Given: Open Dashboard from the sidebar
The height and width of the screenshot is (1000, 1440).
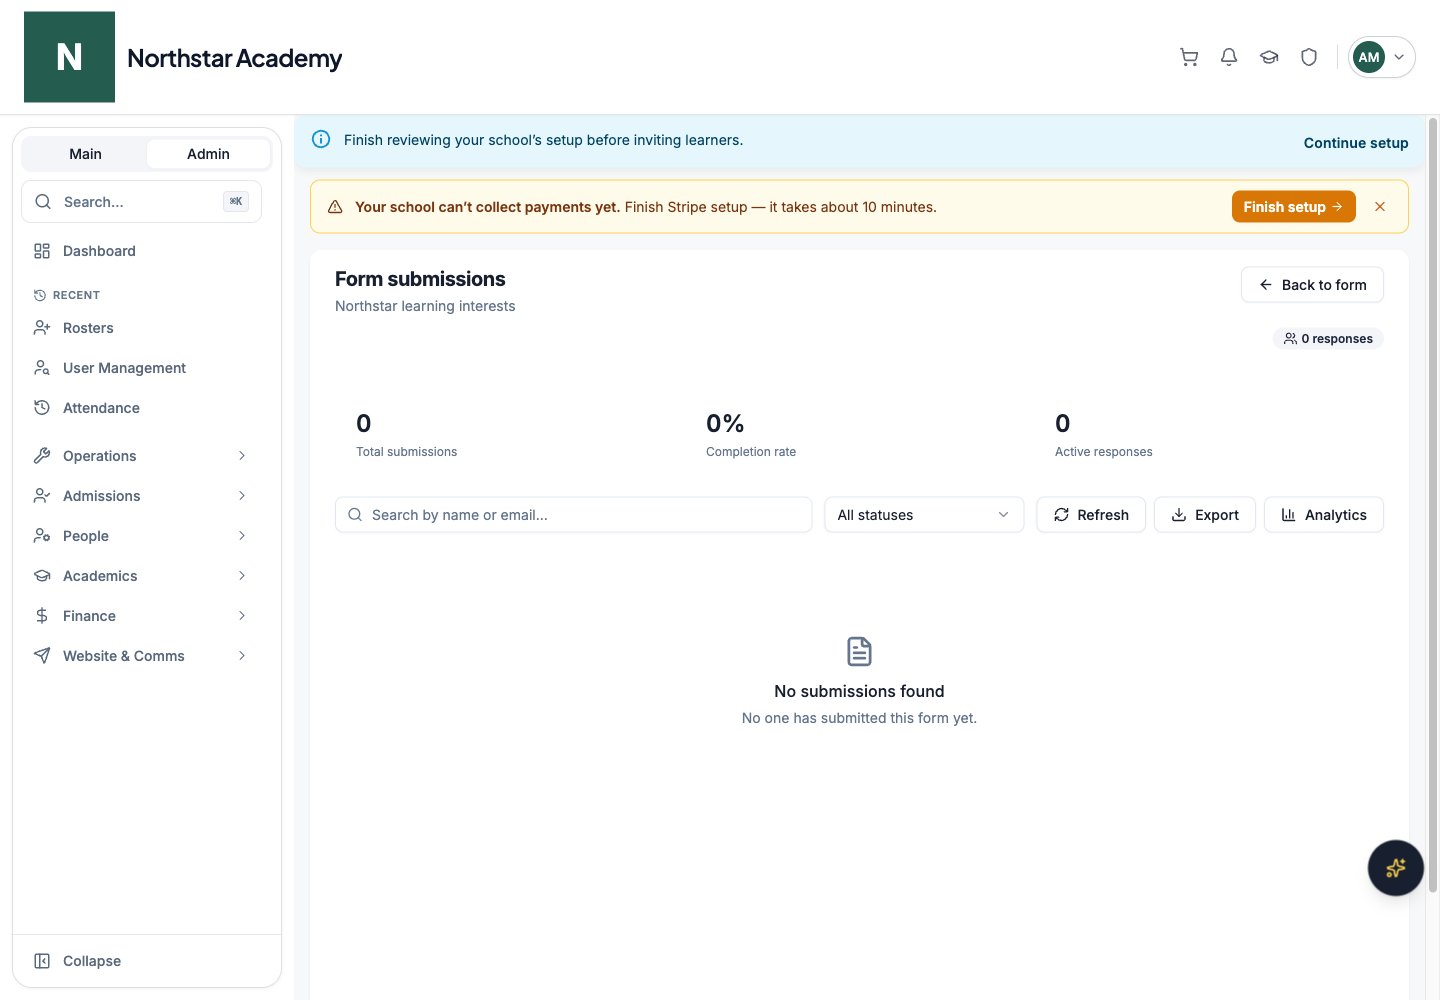Looking at the screenshot, I should [141, 251].
